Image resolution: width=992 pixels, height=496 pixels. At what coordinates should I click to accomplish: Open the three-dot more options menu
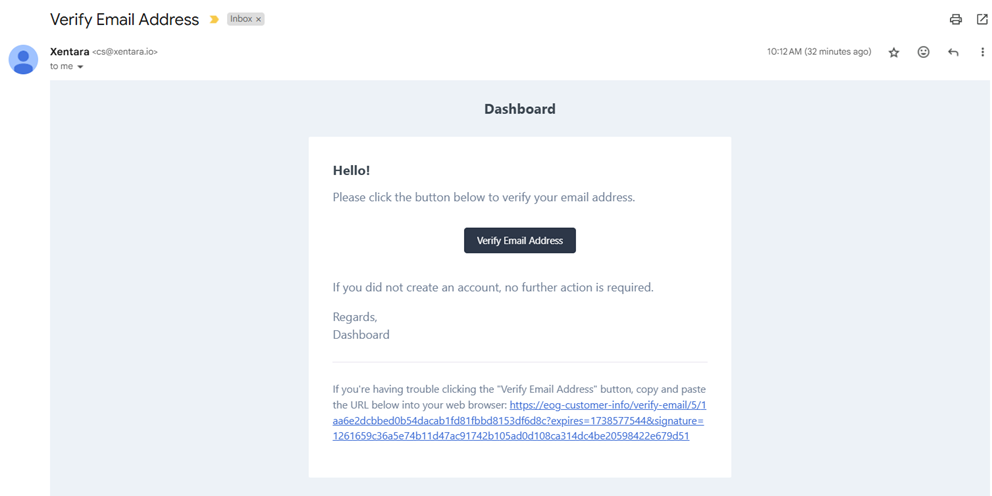(x=982, y=52)
